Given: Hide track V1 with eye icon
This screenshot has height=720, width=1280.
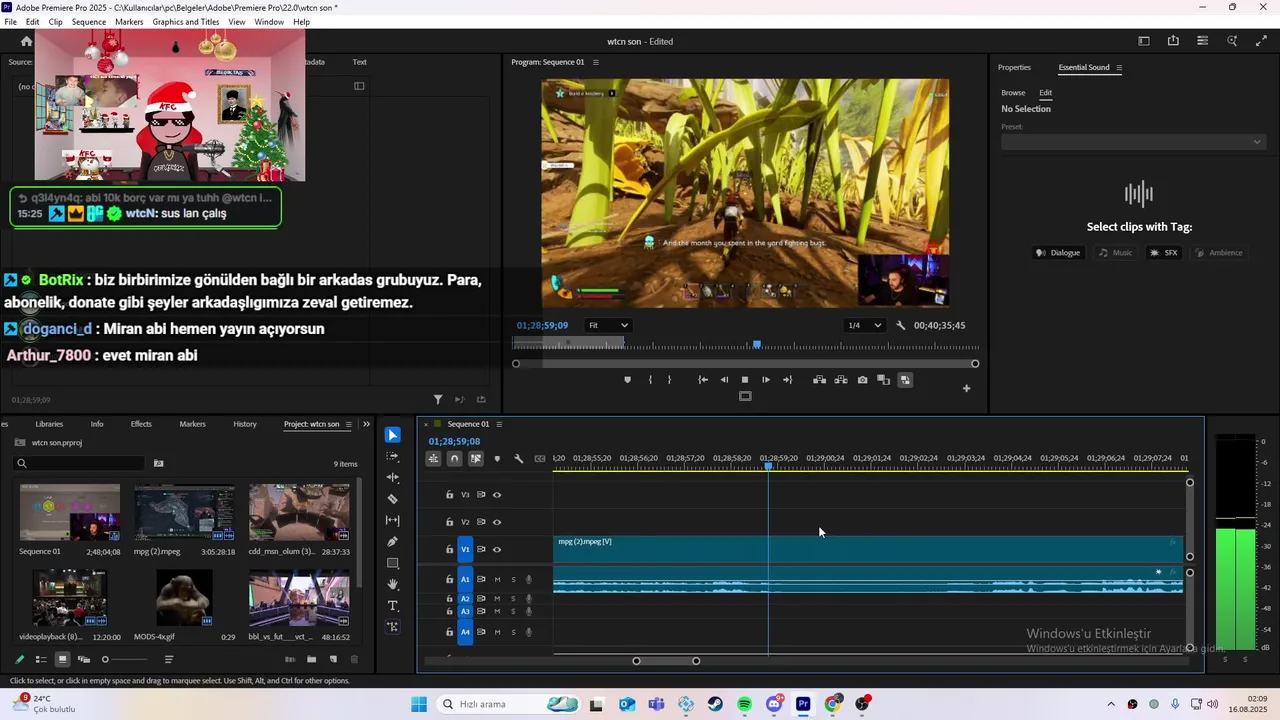Looking at the screenshot, I should (x=497, y=549).
